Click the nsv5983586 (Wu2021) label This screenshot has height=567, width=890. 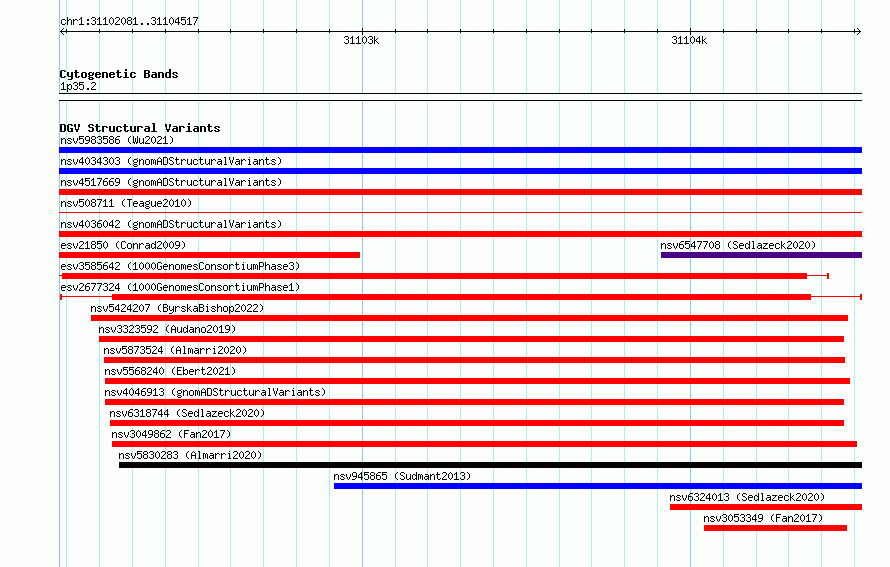(x=117, y=140)
